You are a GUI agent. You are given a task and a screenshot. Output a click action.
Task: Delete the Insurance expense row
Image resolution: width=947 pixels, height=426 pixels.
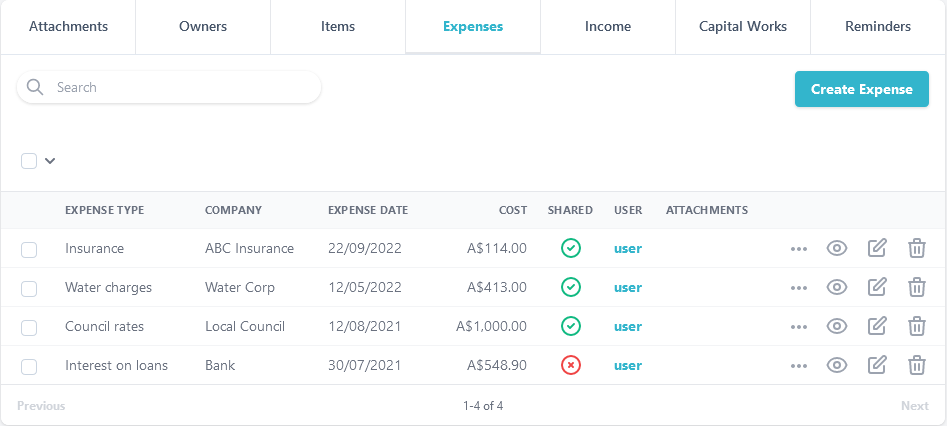pos(916,249)
